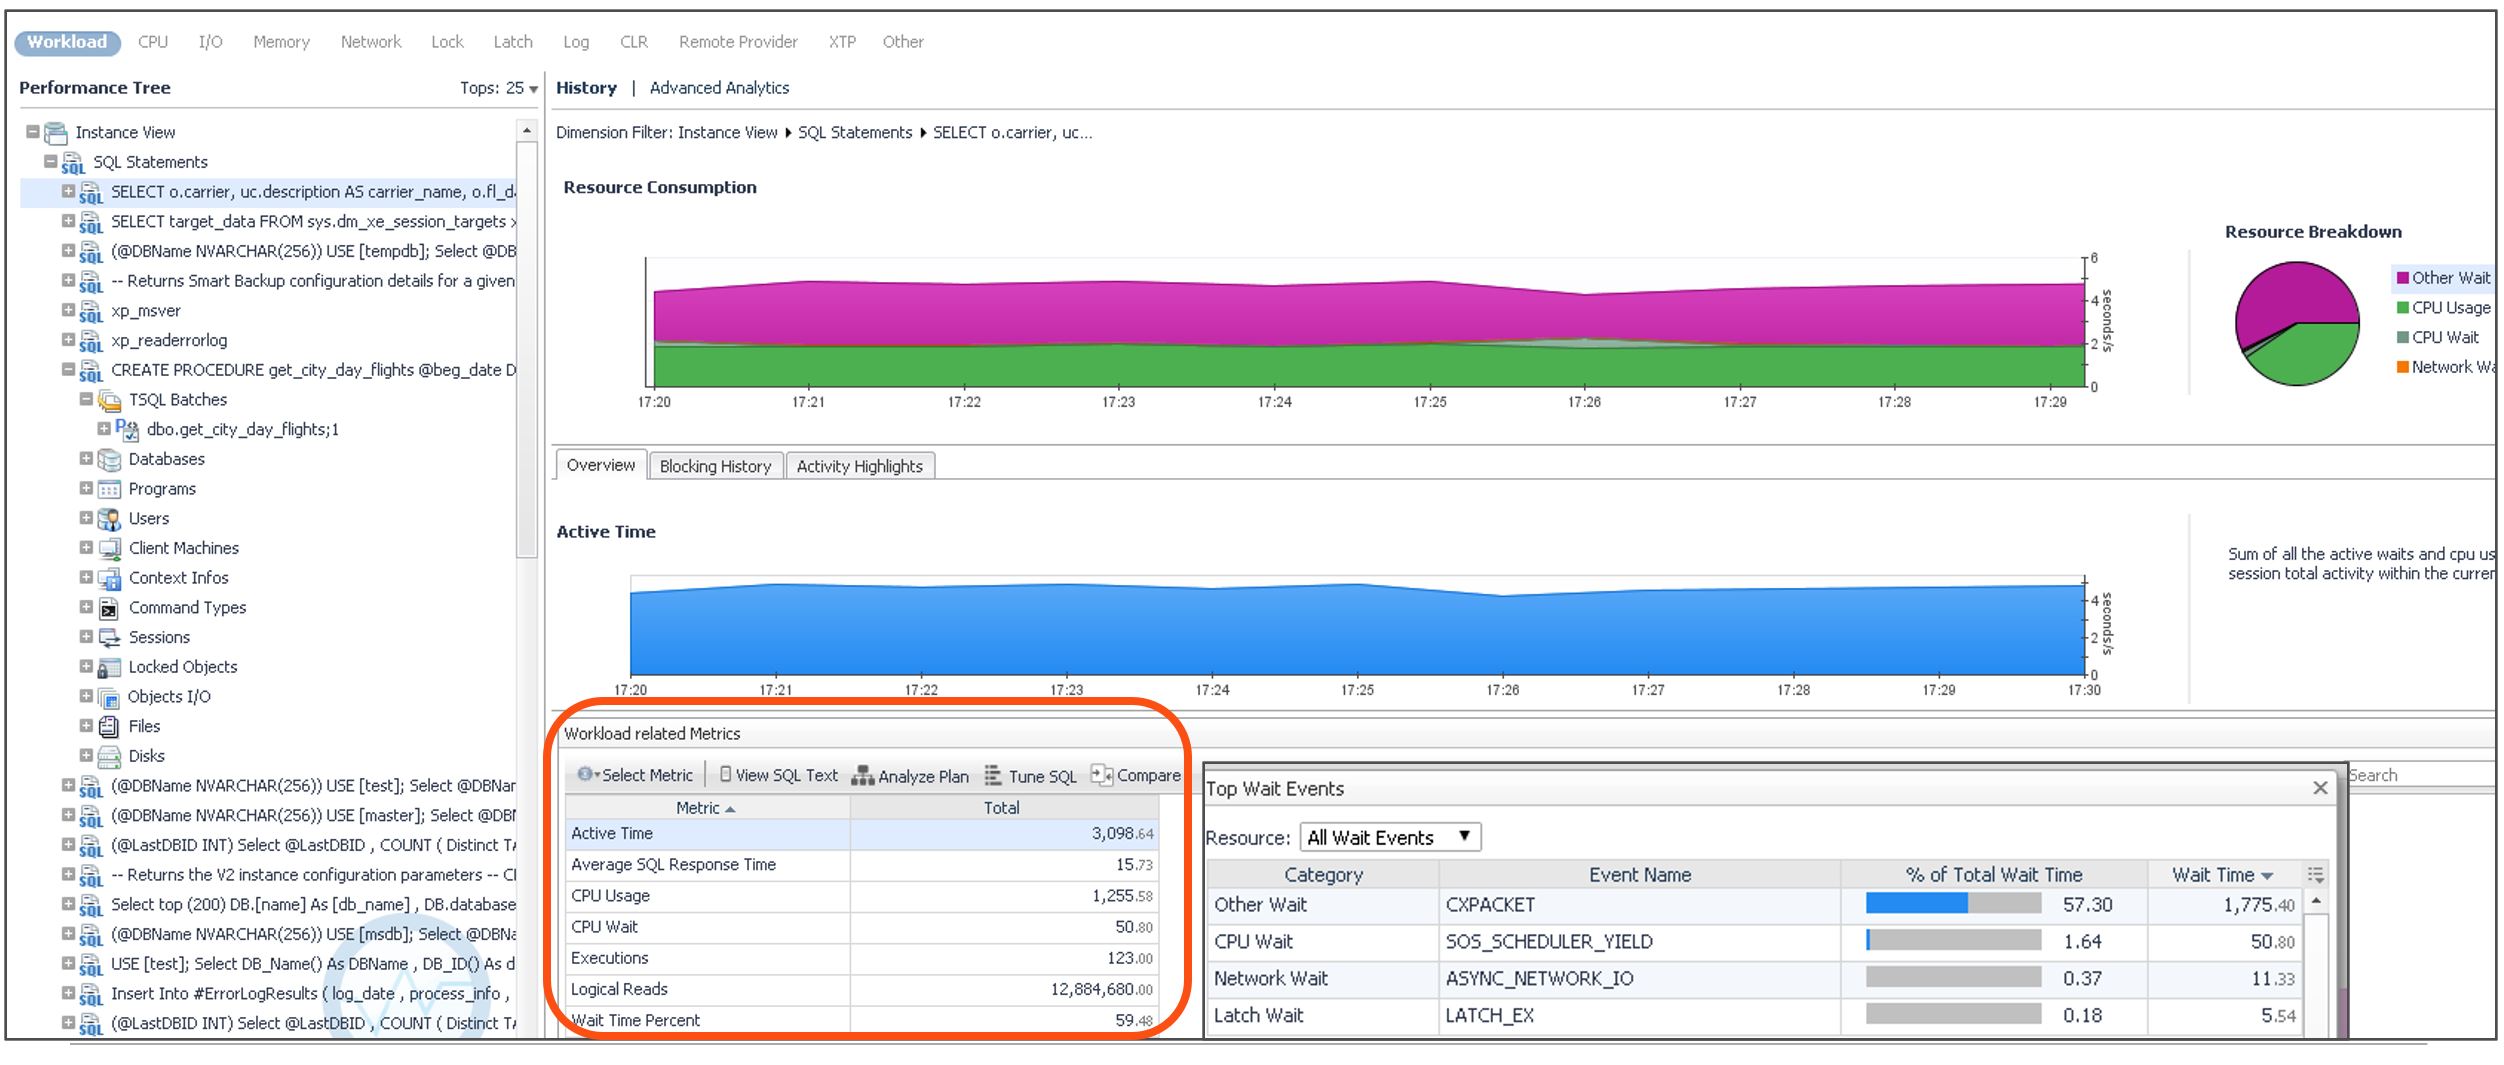Click the Client Machines icon
Image resolution: width=2504 pixels, height=1065 pixels.
click(x=109, y=549)
